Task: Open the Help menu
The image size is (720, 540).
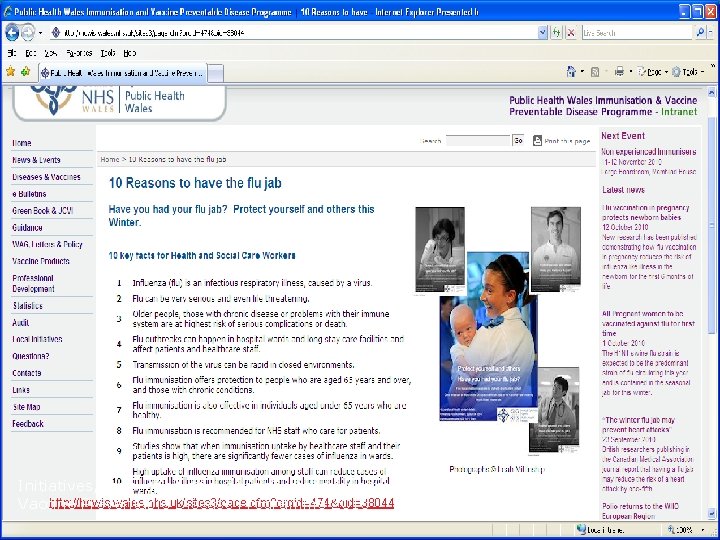Action: pos(129,53)
